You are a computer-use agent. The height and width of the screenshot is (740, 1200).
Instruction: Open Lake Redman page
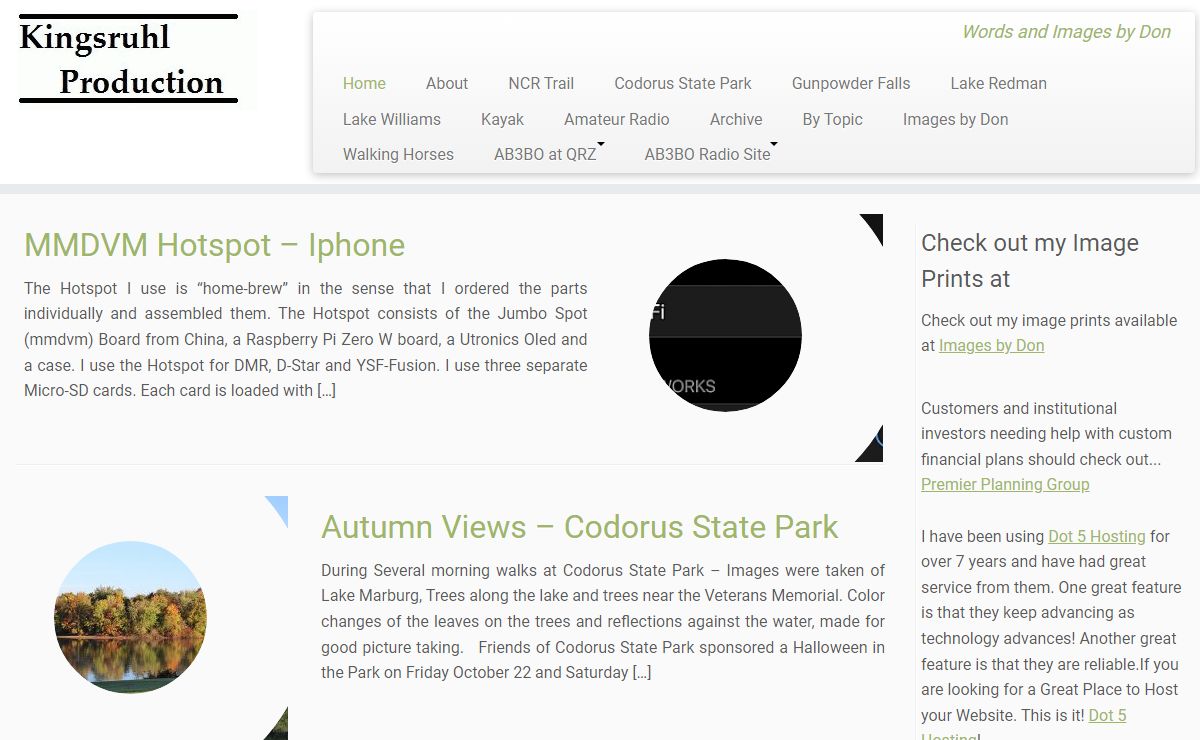(999, 84)
